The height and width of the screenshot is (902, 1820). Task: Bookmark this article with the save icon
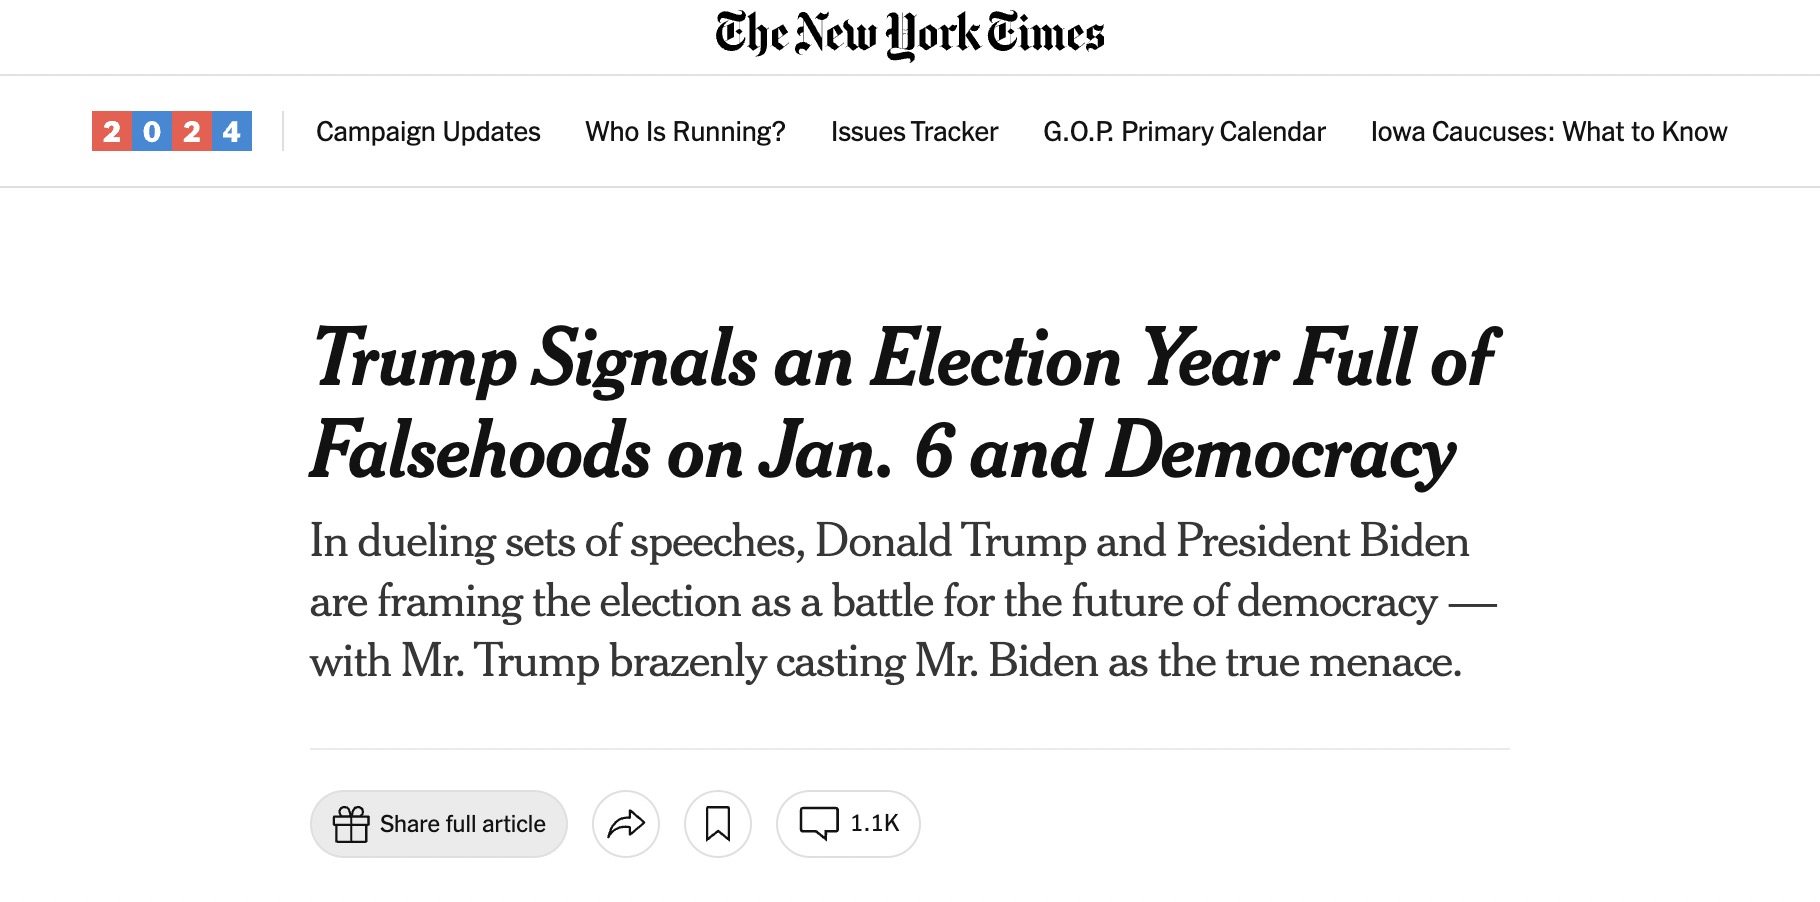click(x=718, y=824)
